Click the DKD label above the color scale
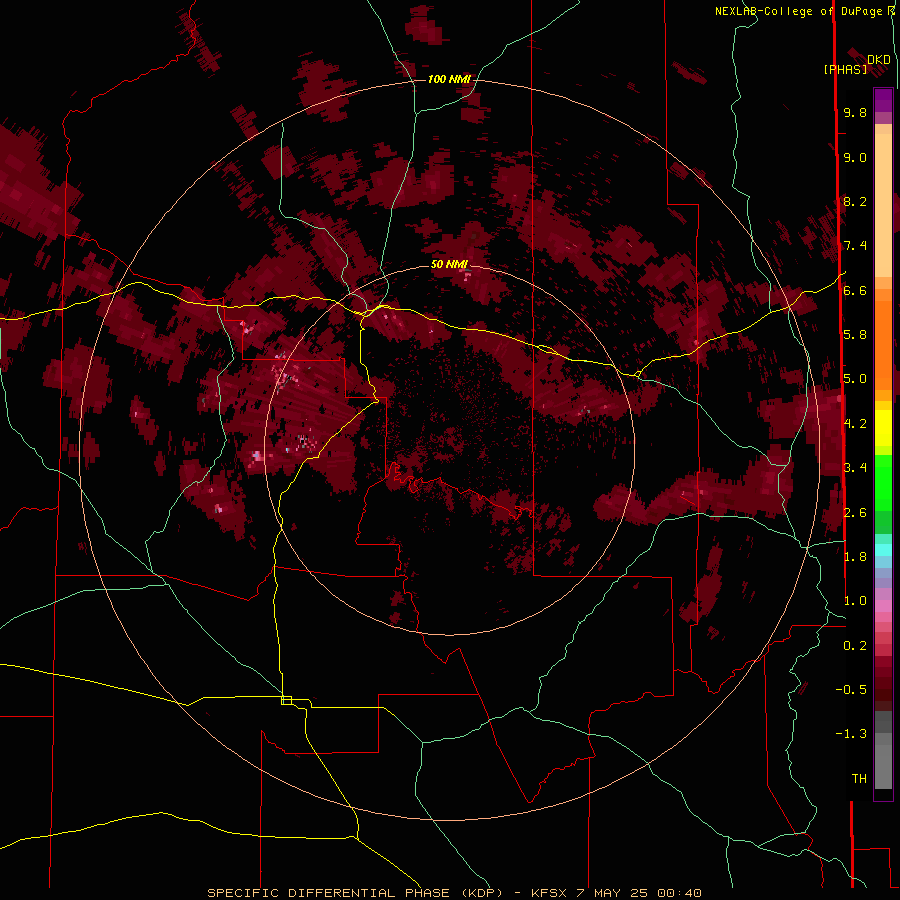Screen dimensions: 900x900 coord(879,60)
